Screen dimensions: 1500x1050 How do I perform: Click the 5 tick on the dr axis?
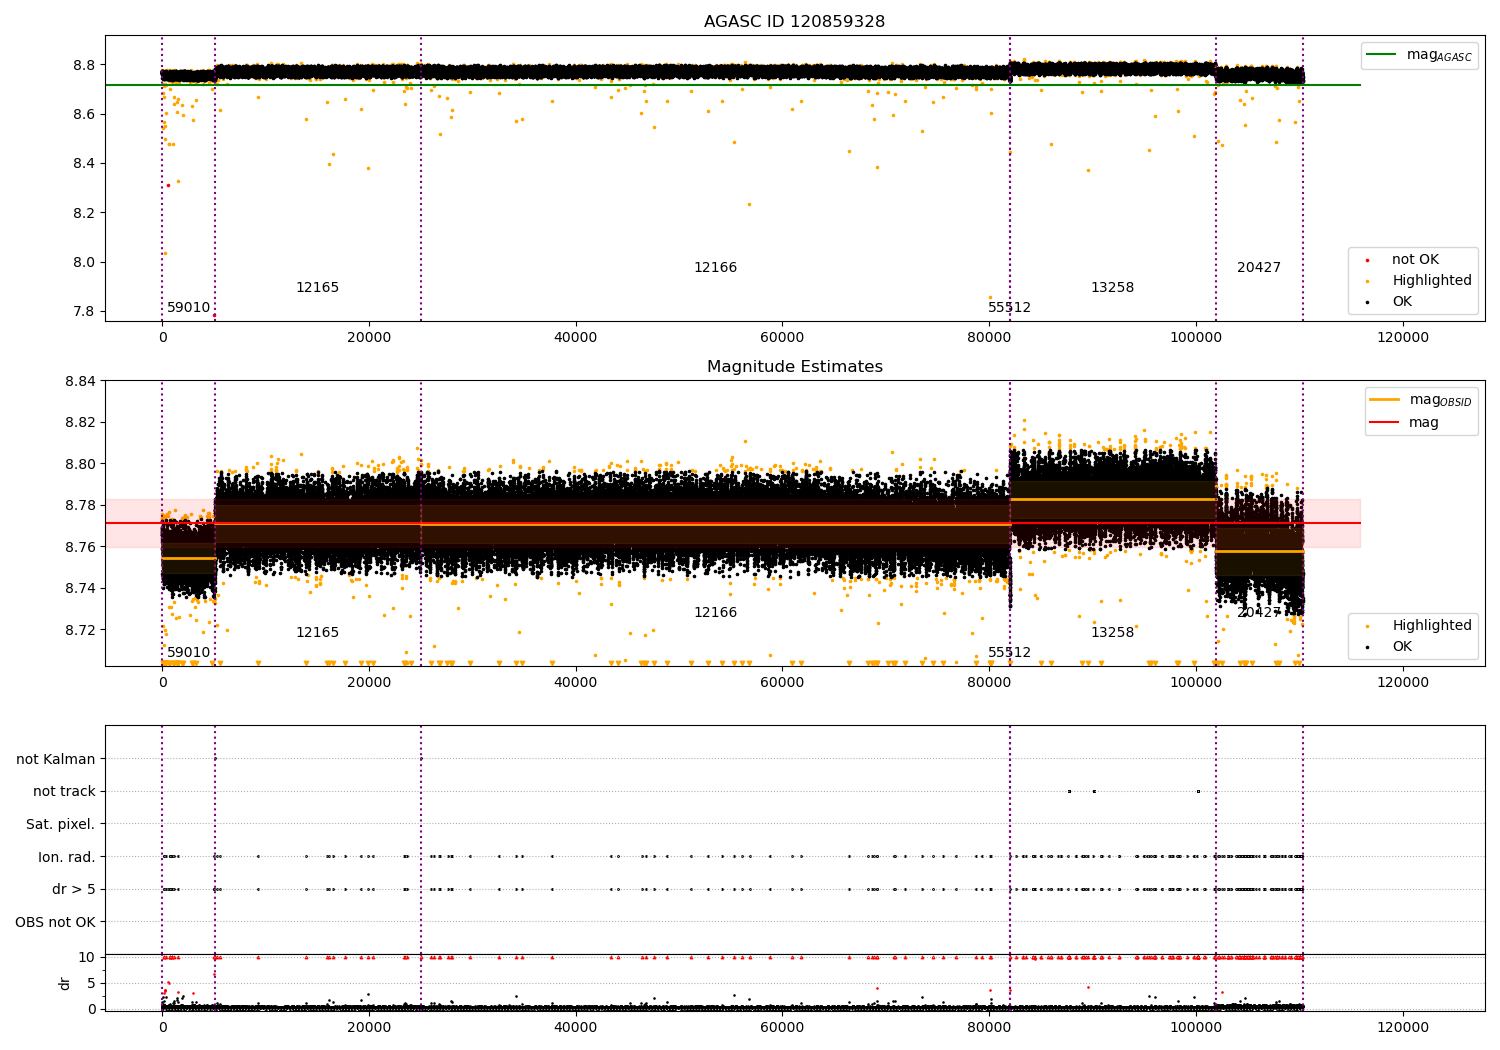pos(92,984)
